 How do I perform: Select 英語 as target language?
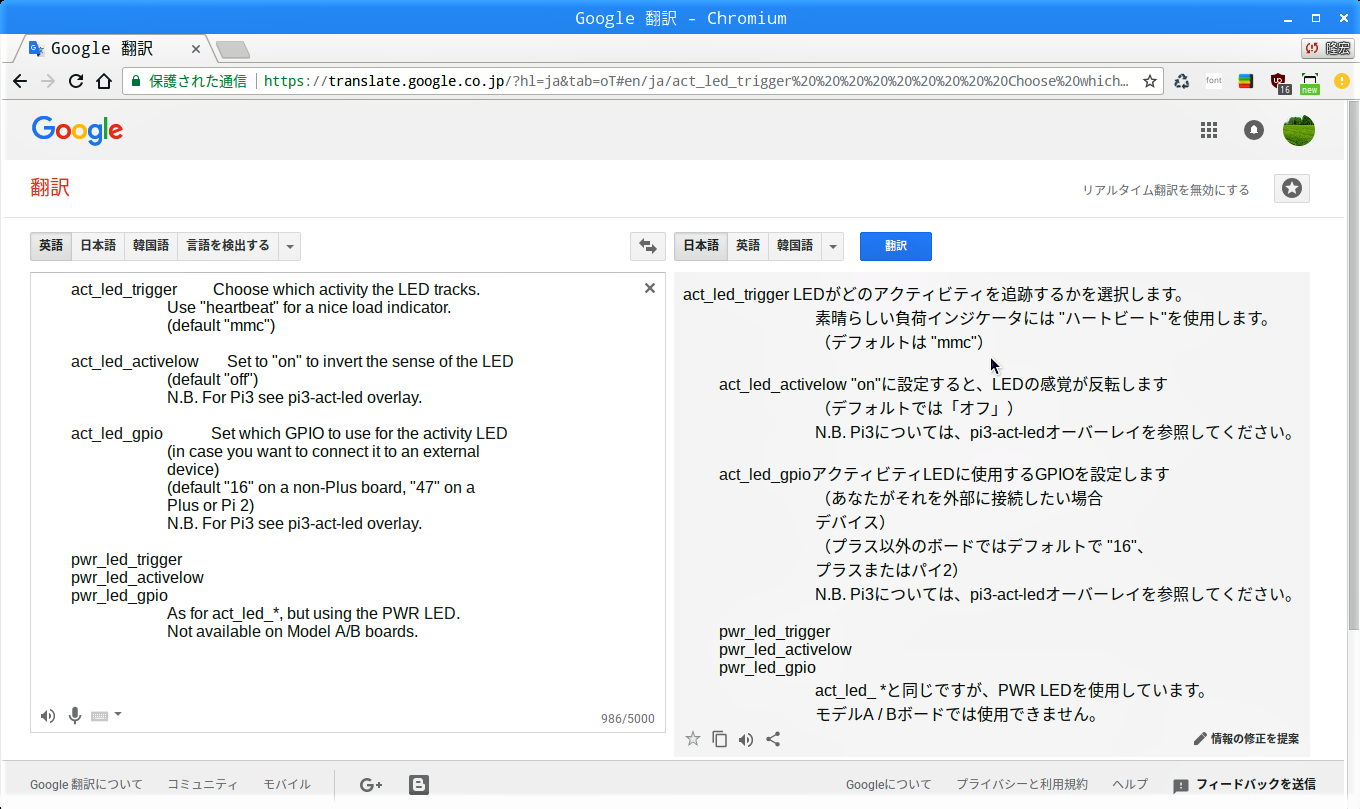[748, 246]
